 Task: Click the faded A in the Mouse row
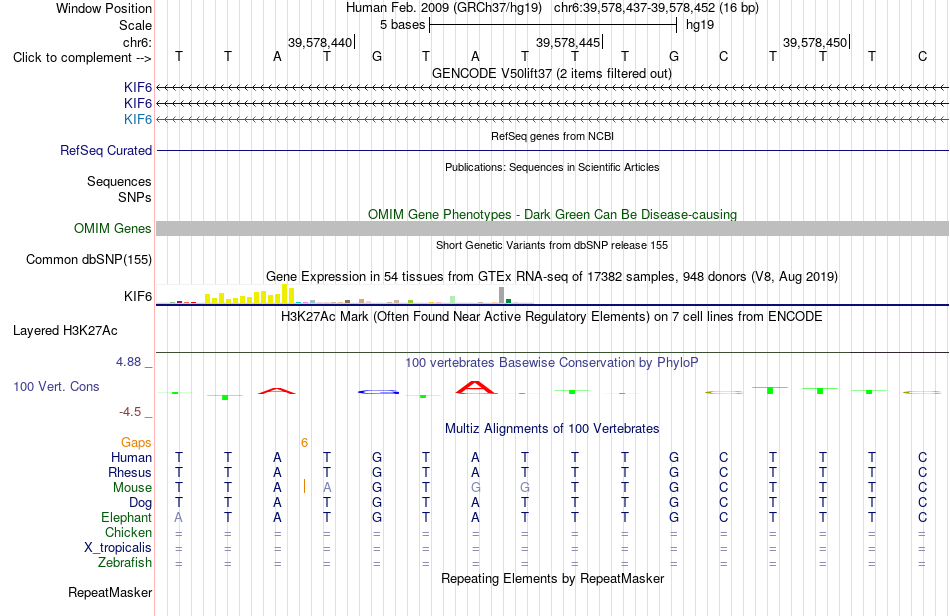(327, 488)
